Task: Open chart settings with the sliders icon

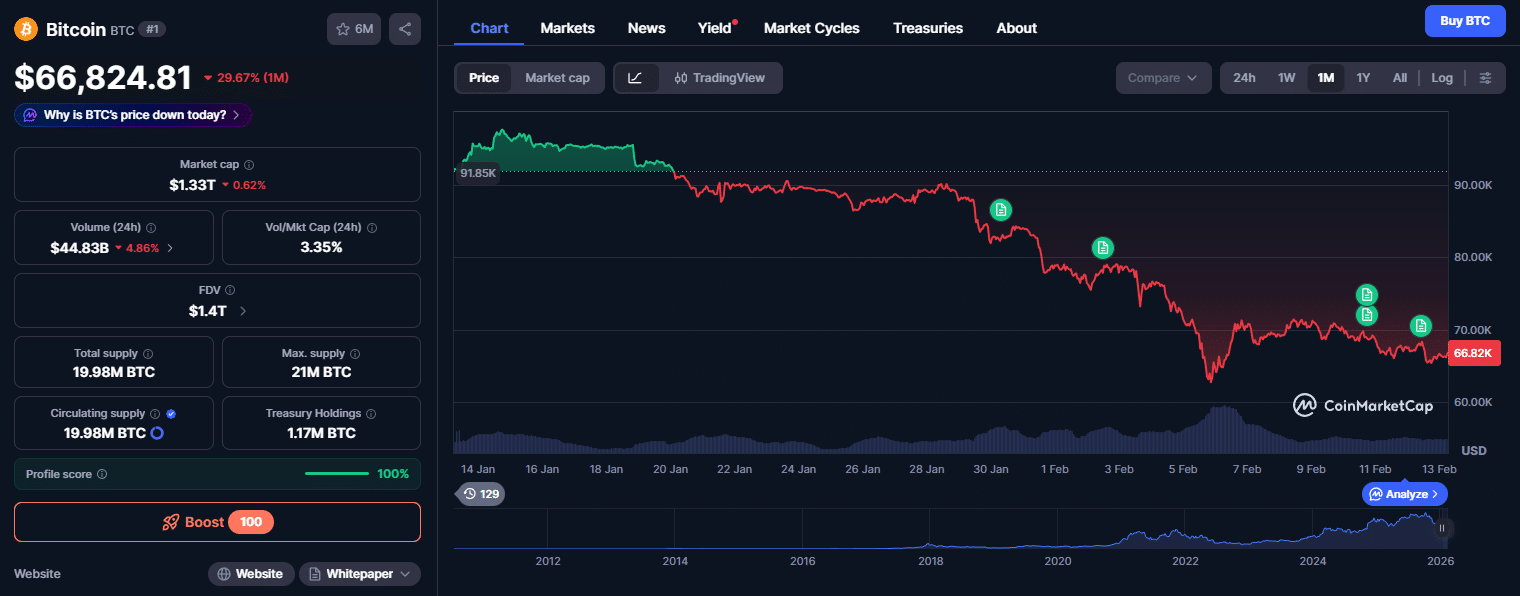Action: click(1486, 77)
